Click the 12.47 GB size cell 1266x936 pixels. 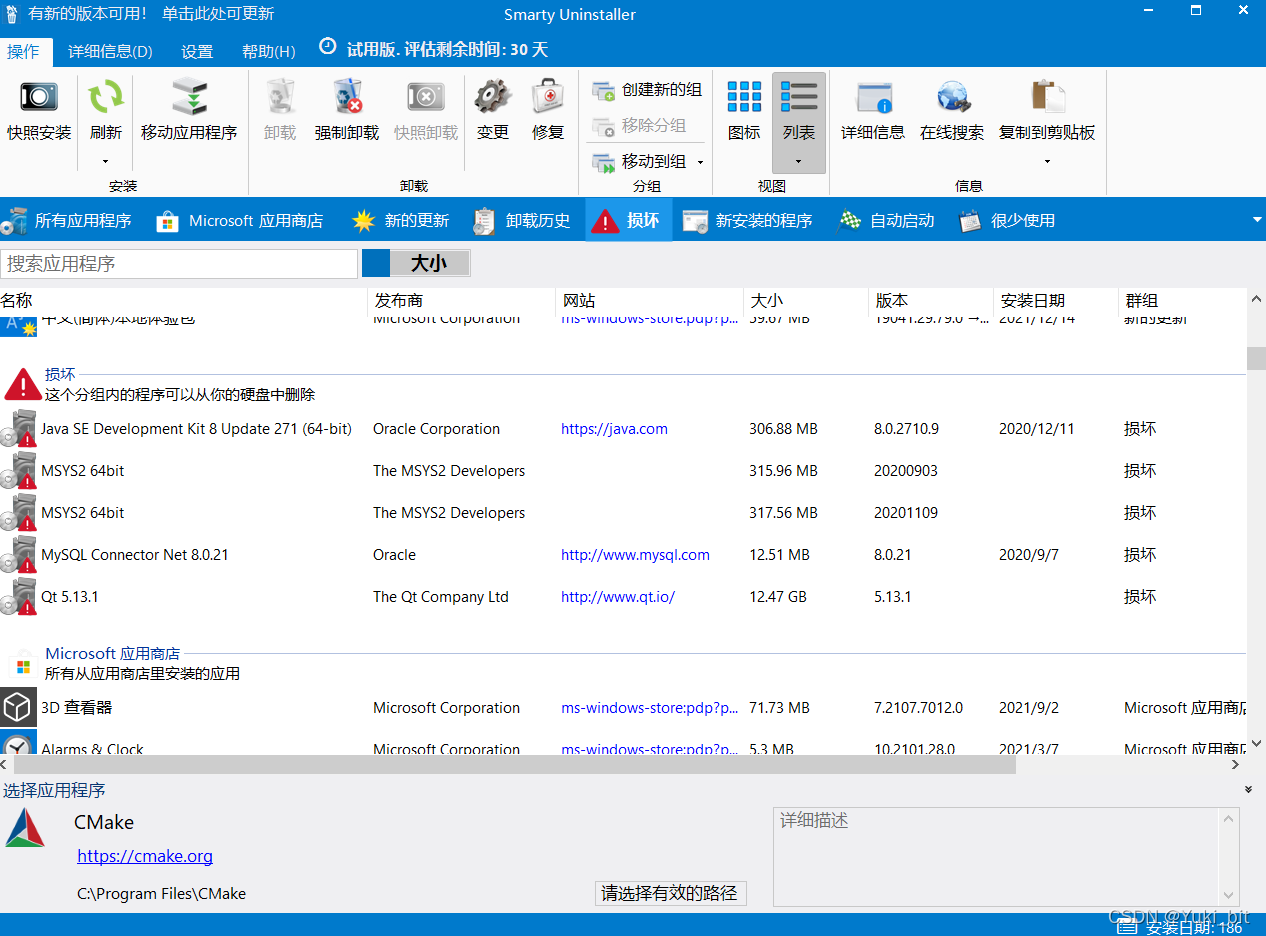778,596
